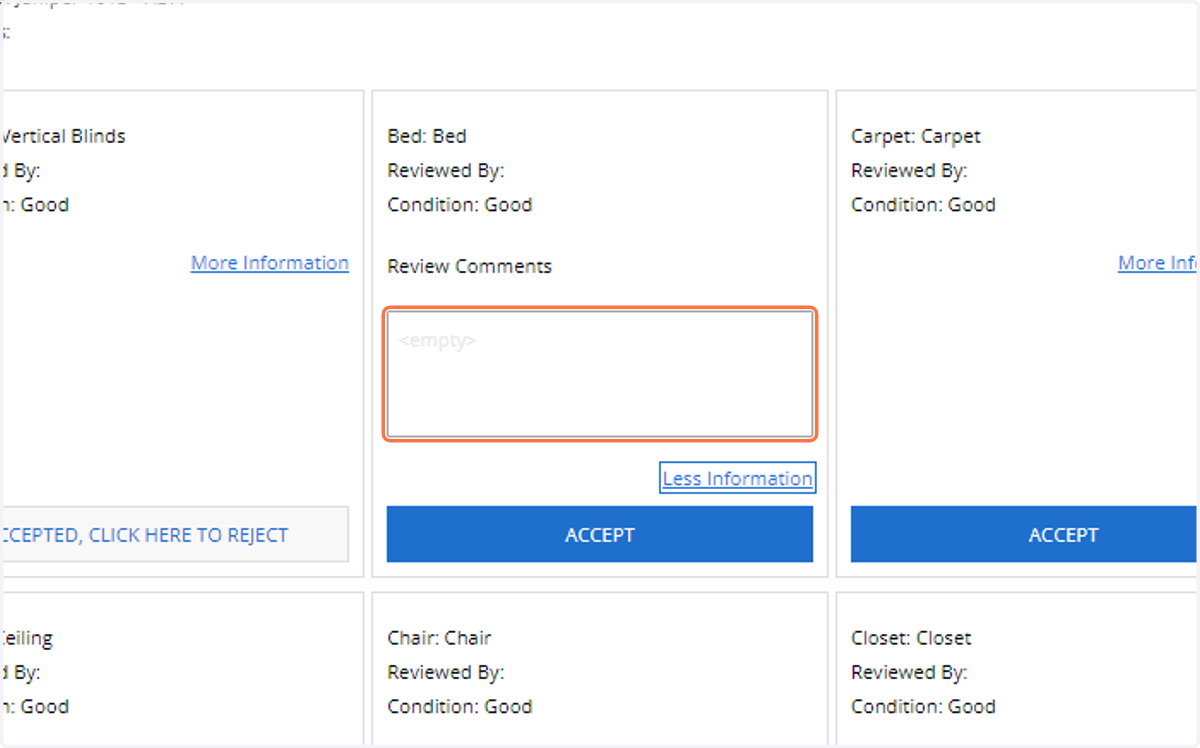Accept the Carpet item
The height and width of the screenshot is (748, 1200).
[1024, 535]
